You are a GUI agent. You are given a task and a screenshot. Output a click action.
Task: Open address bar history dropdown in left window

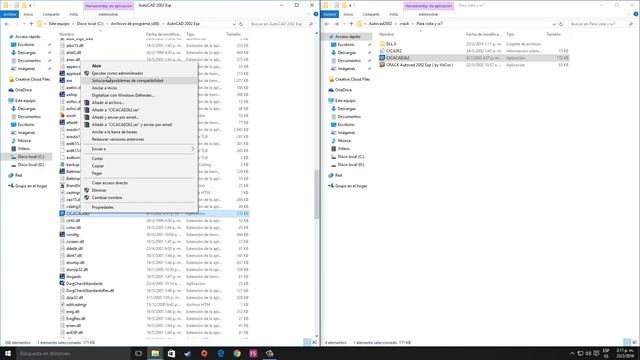(234, 24)
